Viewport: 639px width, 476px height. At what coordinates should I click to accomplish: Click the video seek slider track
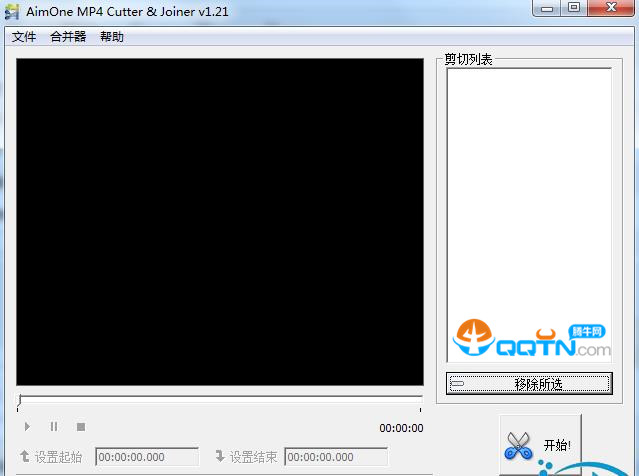coord(220,399)
